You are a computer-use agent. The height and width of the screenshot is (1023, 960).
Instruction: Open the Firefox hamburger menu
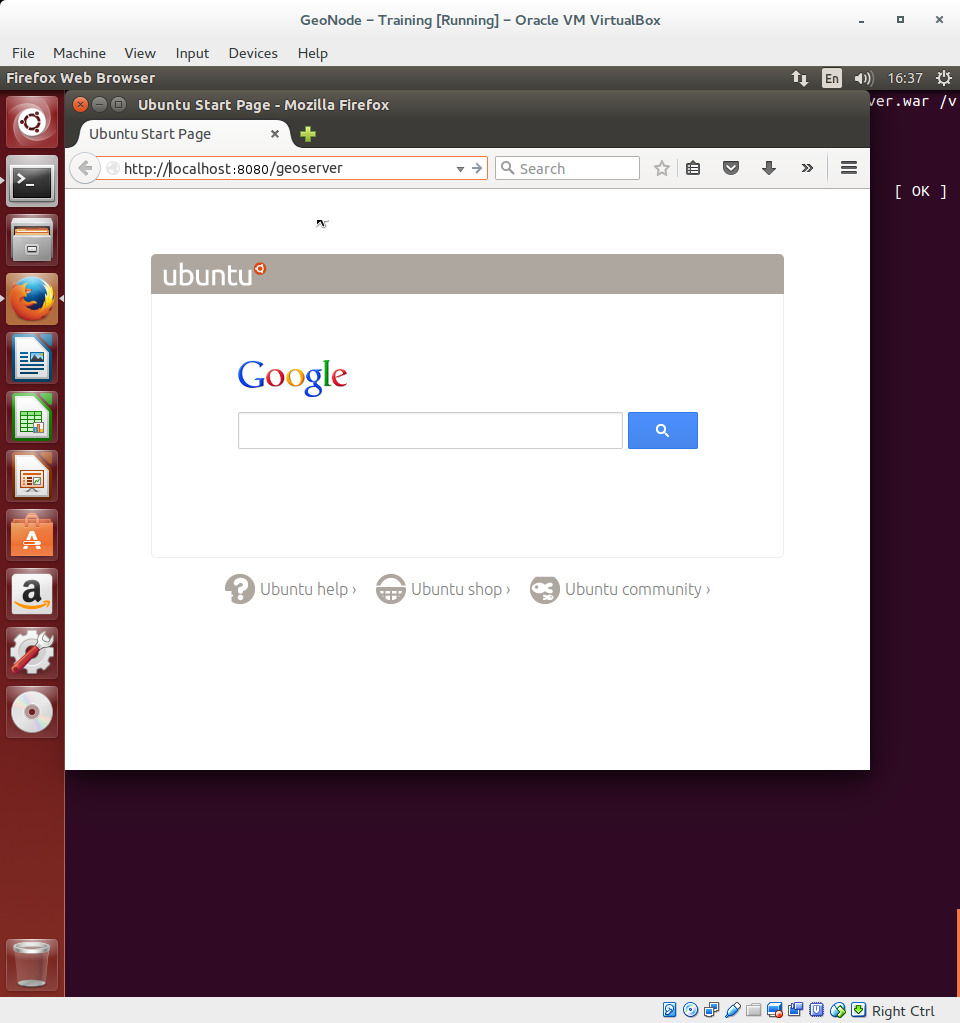click(849, 168)
